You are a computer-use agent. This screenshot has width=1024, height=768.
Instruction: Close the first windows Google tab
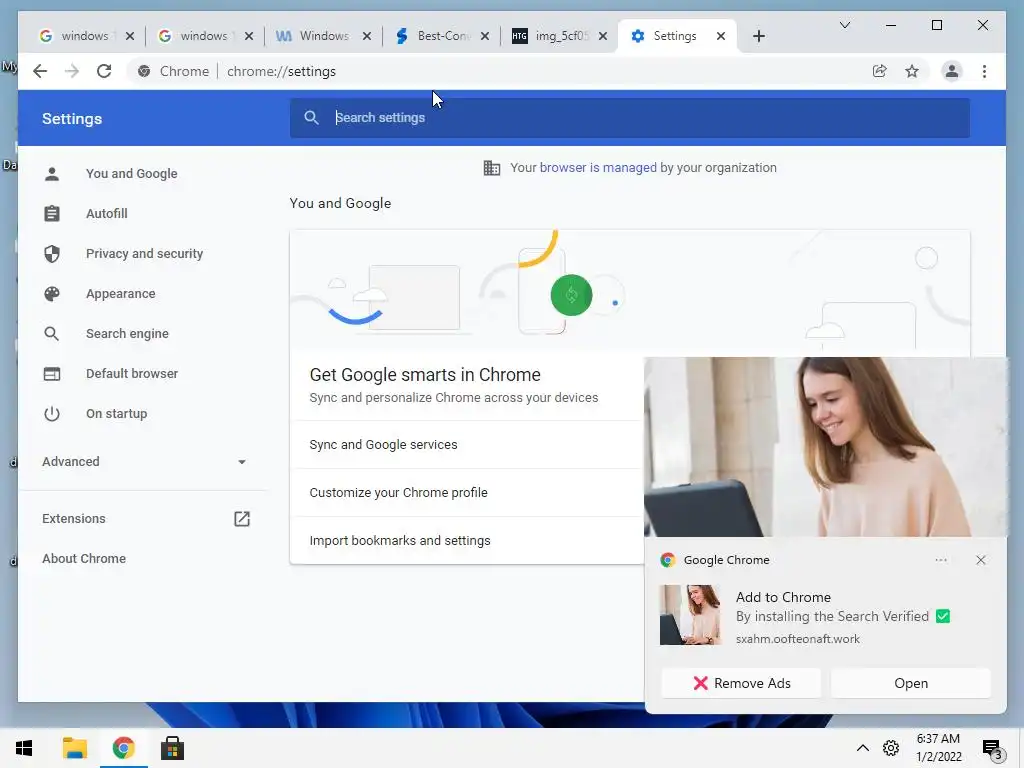coord(130,36)
